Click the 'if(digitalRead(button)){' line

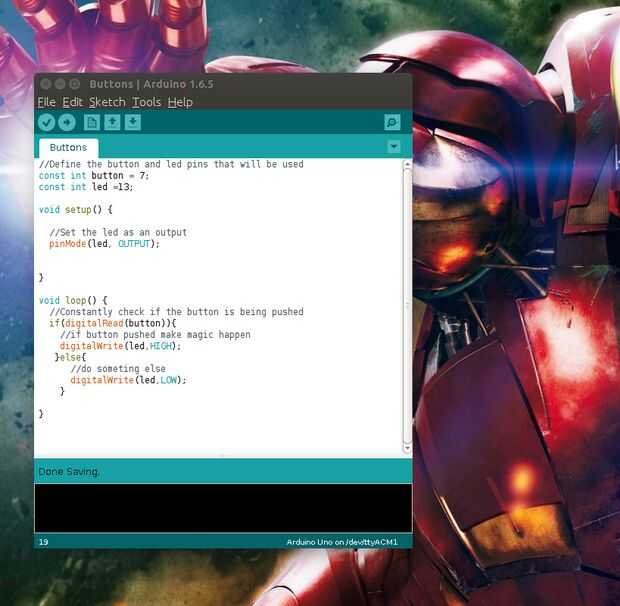113,323
